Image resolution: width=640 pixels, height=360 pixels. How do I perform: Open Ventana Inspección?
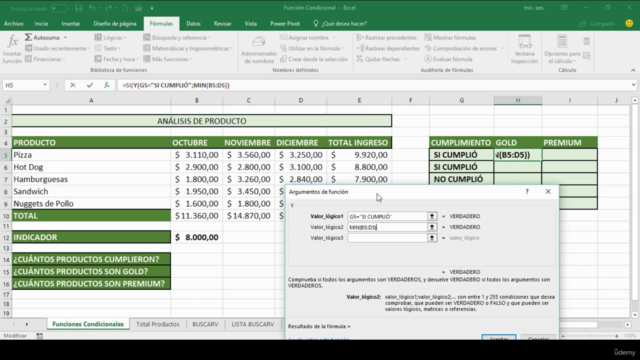(524, 49)
